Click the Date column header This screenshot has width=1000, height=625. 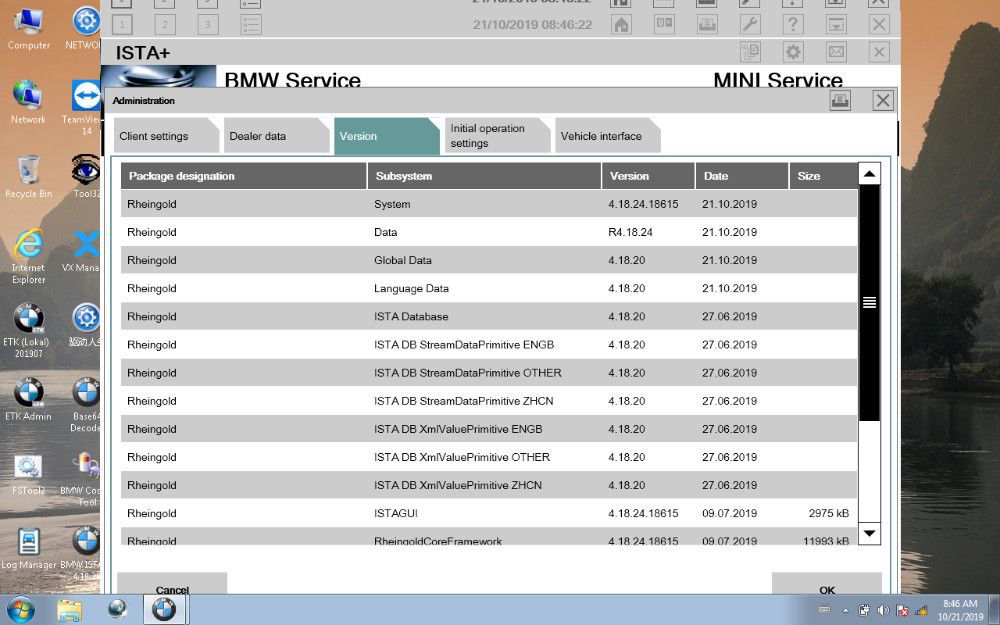pyautogui.click(x=742, y=176)
